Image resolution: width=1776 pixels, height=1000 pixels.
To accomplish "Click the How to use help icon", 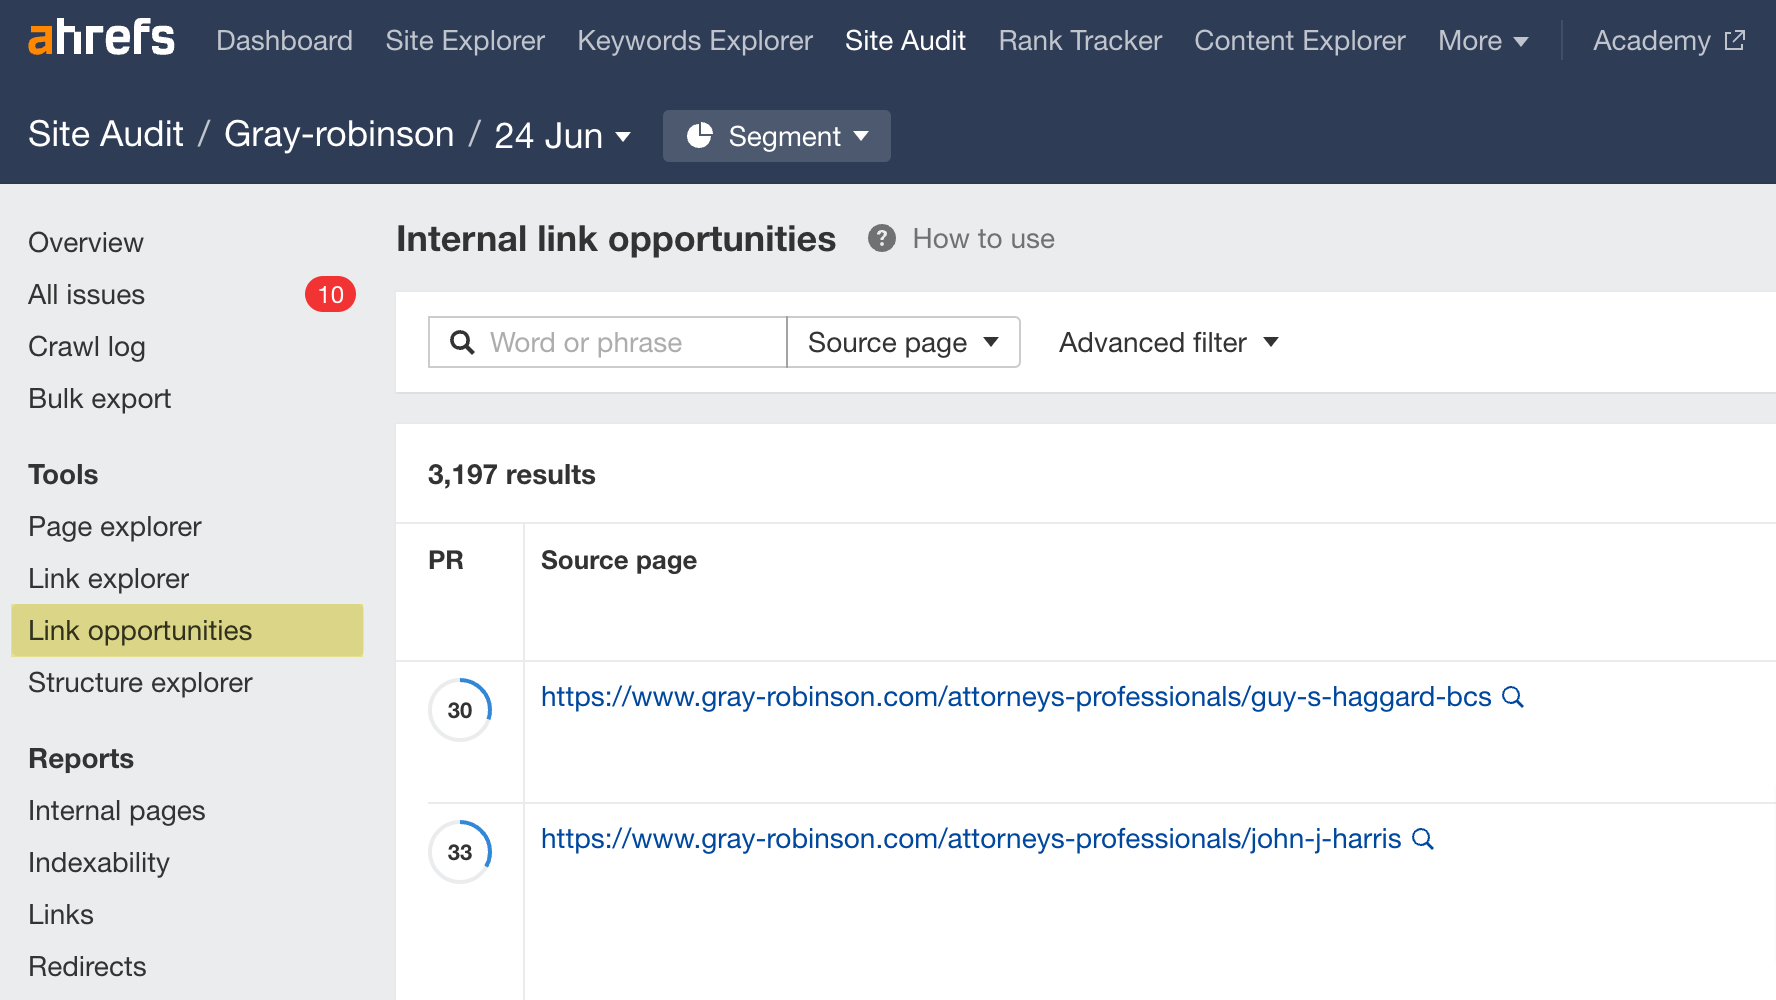I will (880, 238).
